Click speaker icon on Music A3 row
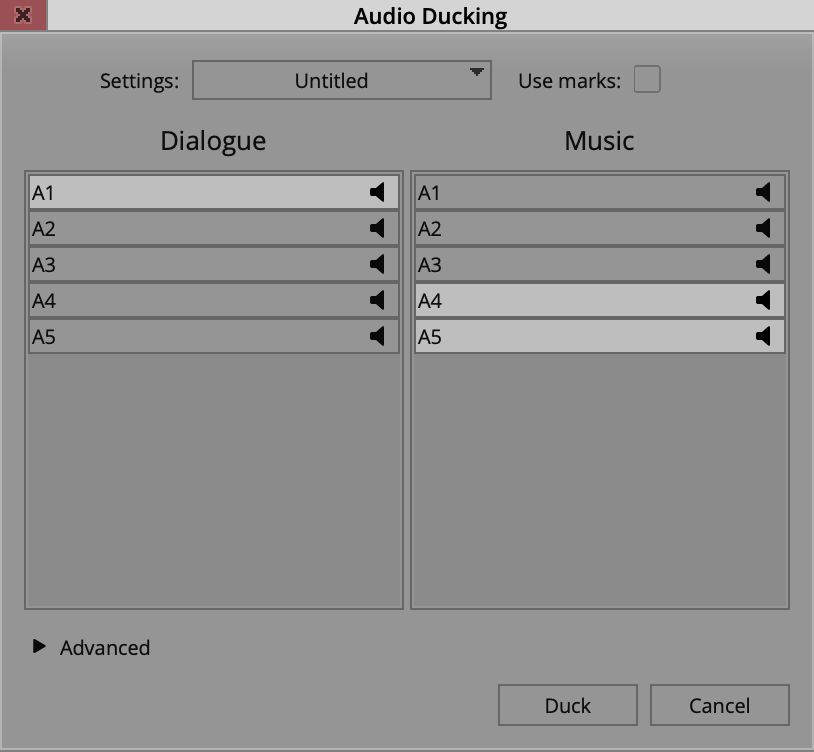The image size is (814, 752). [x=763, y=264]
